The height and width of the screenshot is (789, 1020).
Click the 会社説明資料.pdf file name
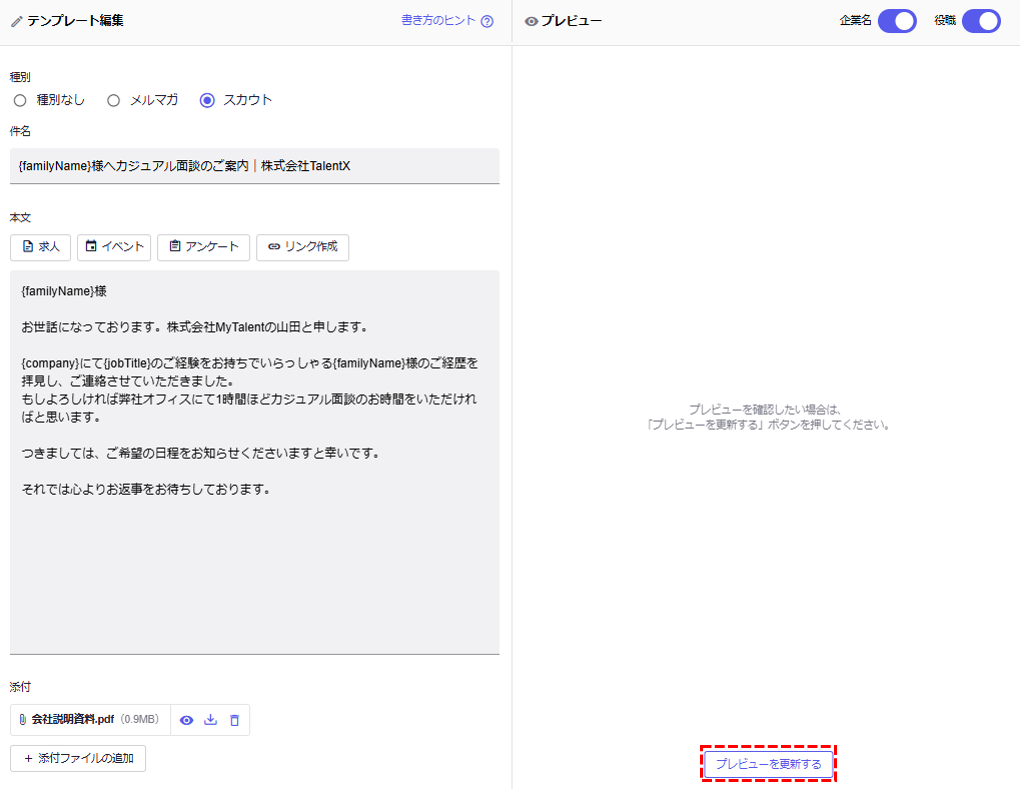pos(72,720)
